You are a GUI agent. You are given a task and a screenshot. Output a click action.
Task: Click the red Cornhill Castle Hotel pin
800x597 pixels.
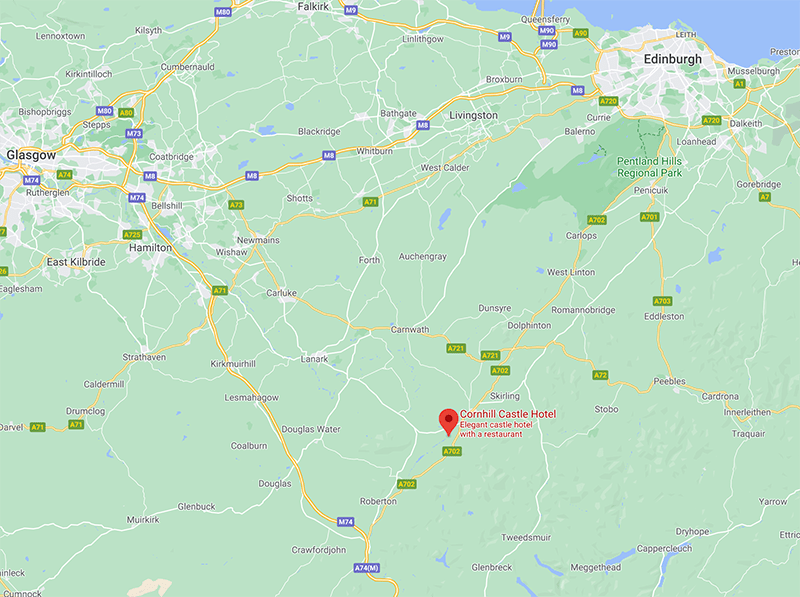click(x=448, y=422)
